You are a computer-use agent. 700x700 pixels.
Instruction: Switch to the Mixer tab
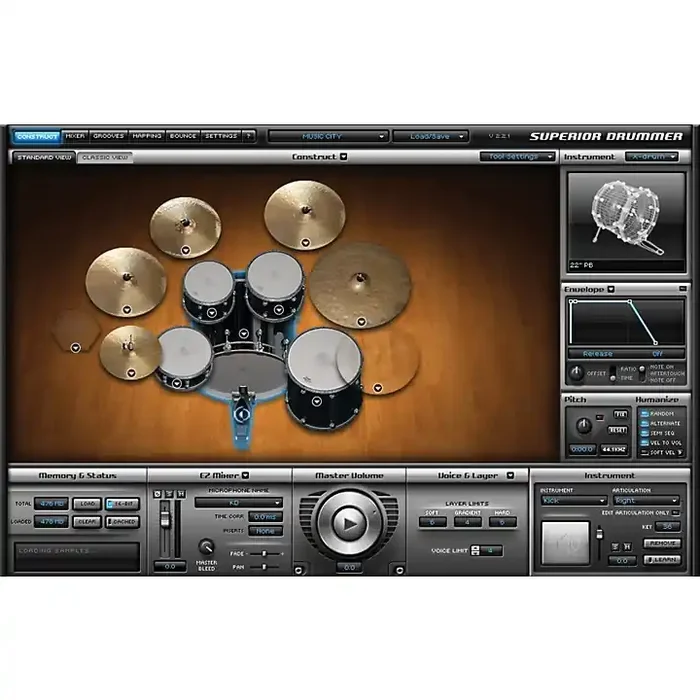(75, 136)
